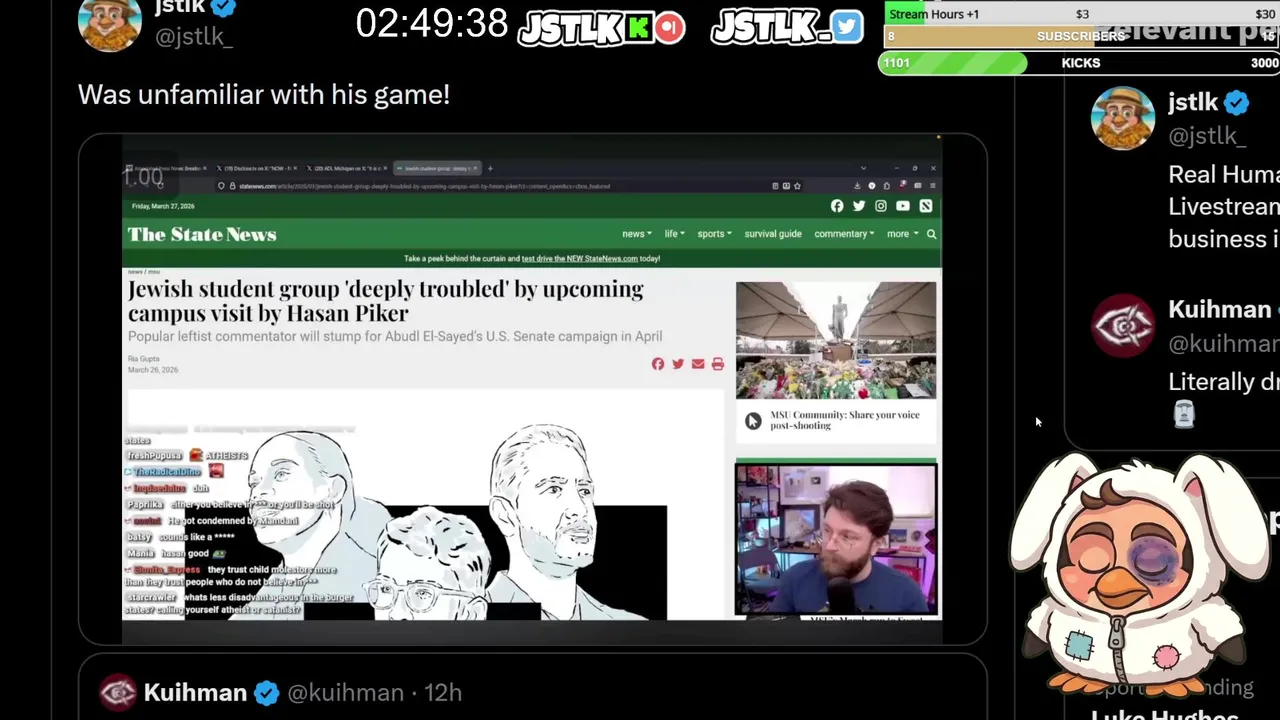The image size is (1280, 720).
Task: Print the article using printer icon
Action: coord(718,364)
